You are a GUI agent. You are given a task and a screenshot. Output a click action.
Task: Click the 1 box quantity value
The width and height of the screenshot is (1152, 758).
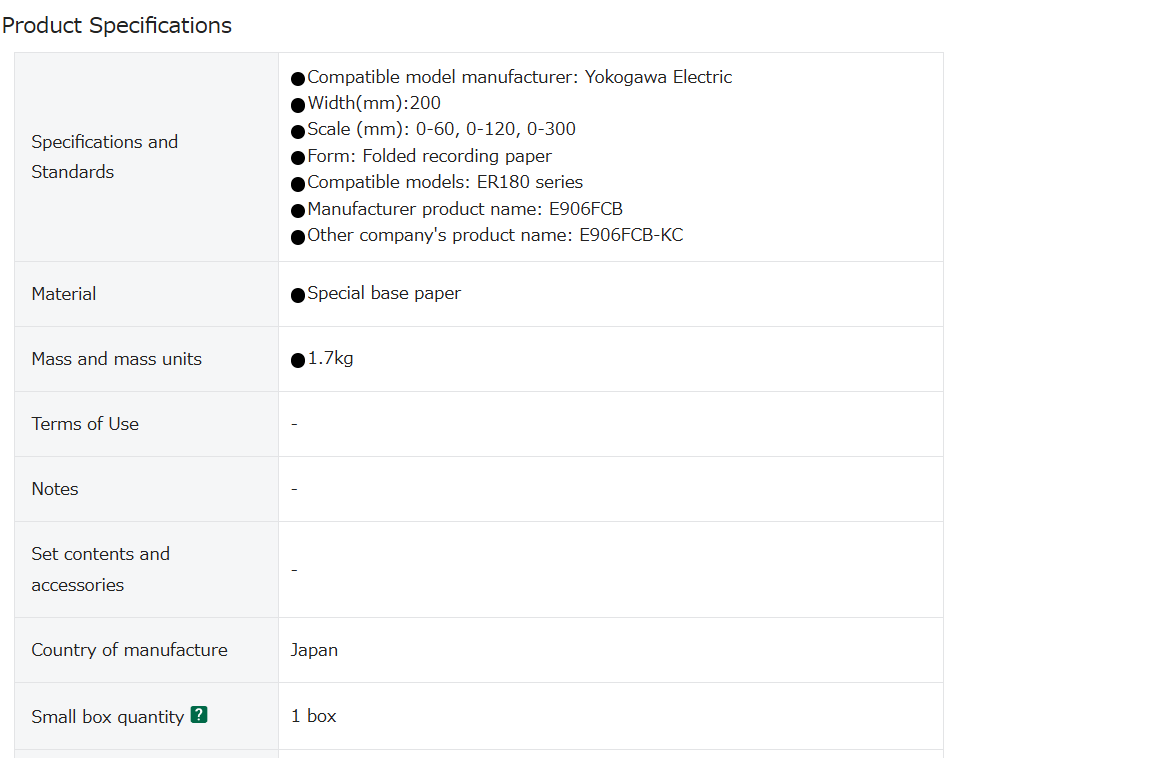313,716
